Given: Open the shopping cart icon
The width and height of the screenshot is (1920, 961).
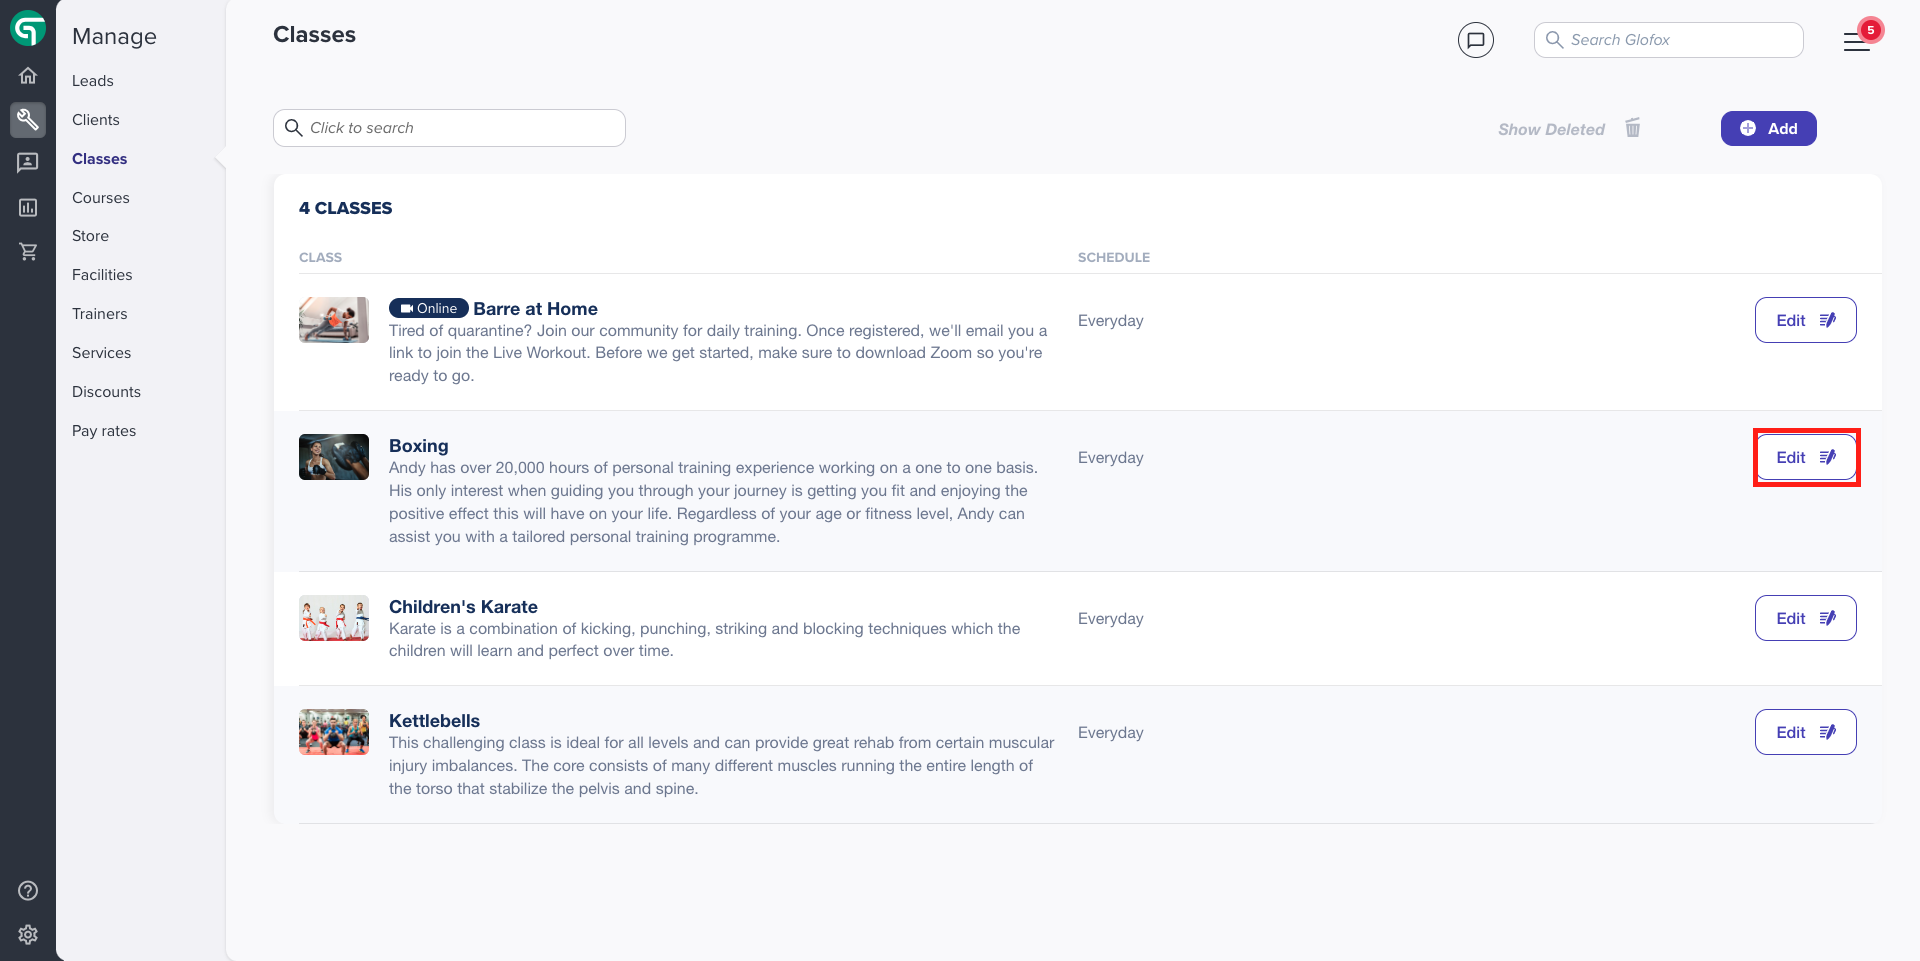Looking at the screenshot, I should tap(28, 251).
